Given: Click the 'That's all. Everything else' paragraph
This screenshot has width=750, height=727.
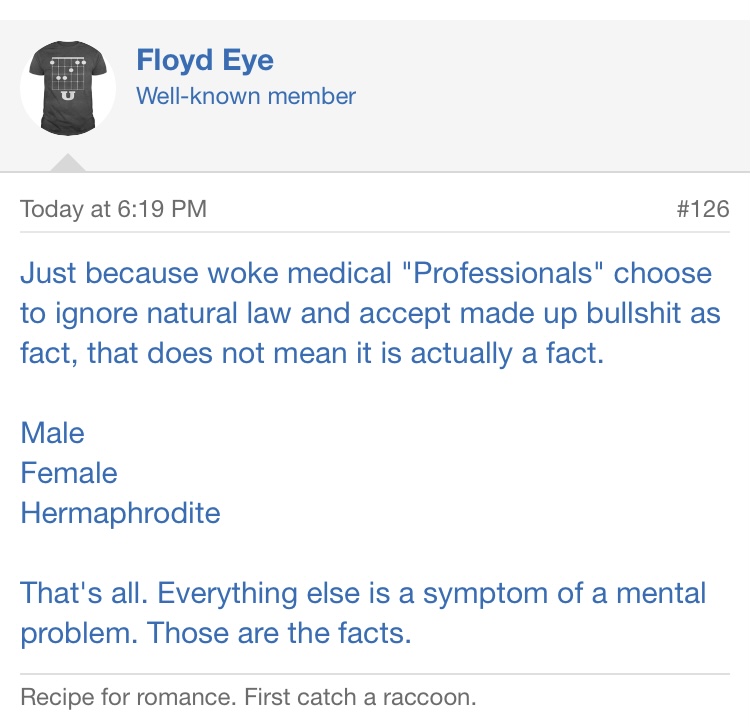Looking at the screenshot, I should (x=363, y=613).
